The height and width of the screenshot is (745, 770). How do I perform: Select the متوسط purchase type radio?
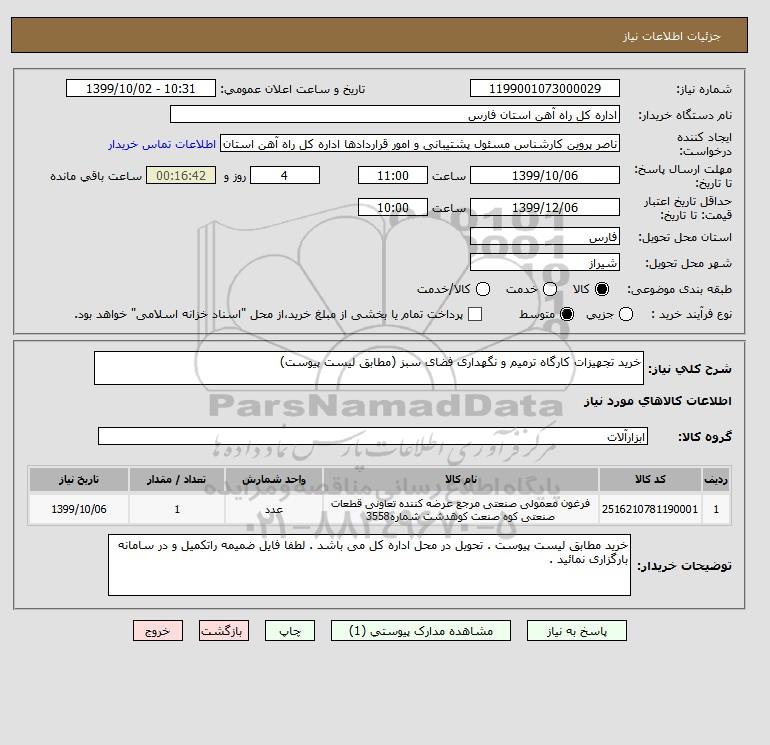[x=567, y=314]
